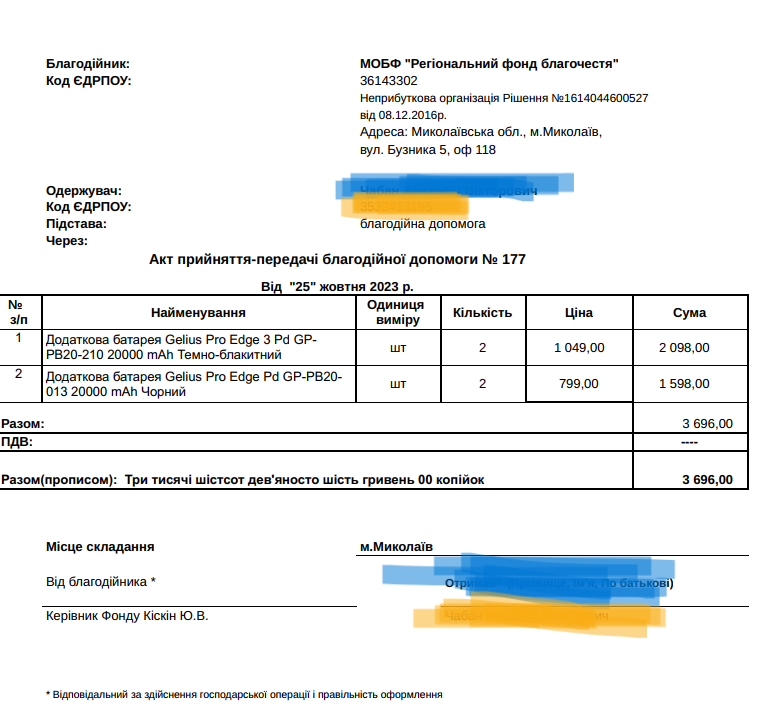Image resolution: width=768 pixels, height=717 pixels.
Task: Click the 'шт' unit in first item row
Action: pos(398,348)
